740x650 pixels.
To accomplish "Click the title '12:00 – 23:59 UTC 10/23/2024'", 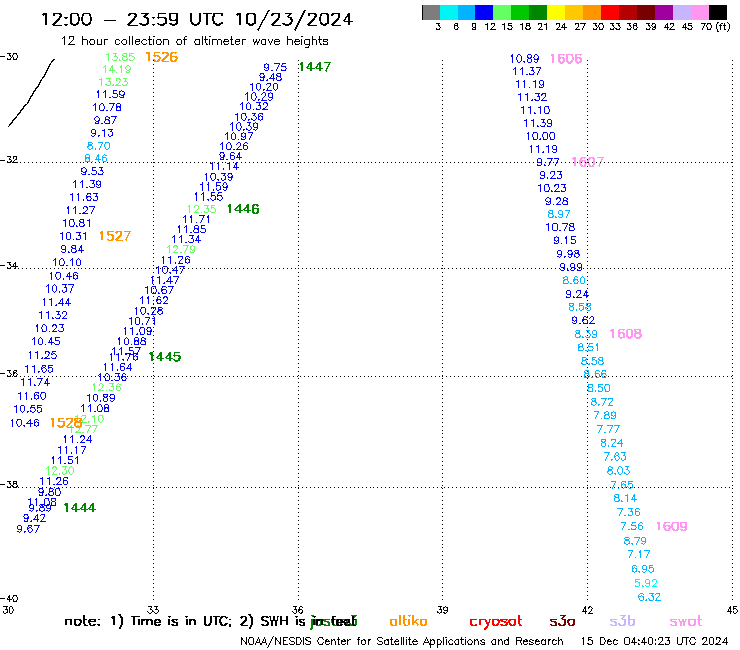I will pos(197,19).
